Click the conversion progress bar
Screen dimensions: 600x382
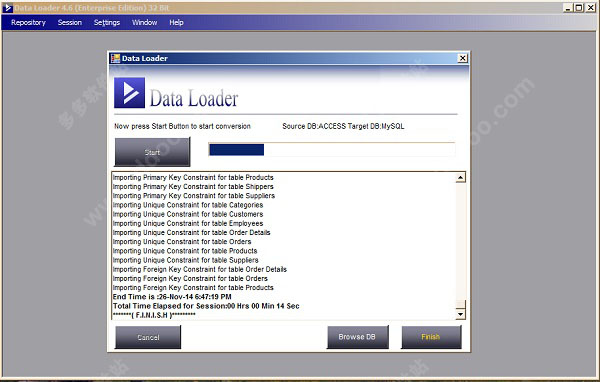click(332, 149)
